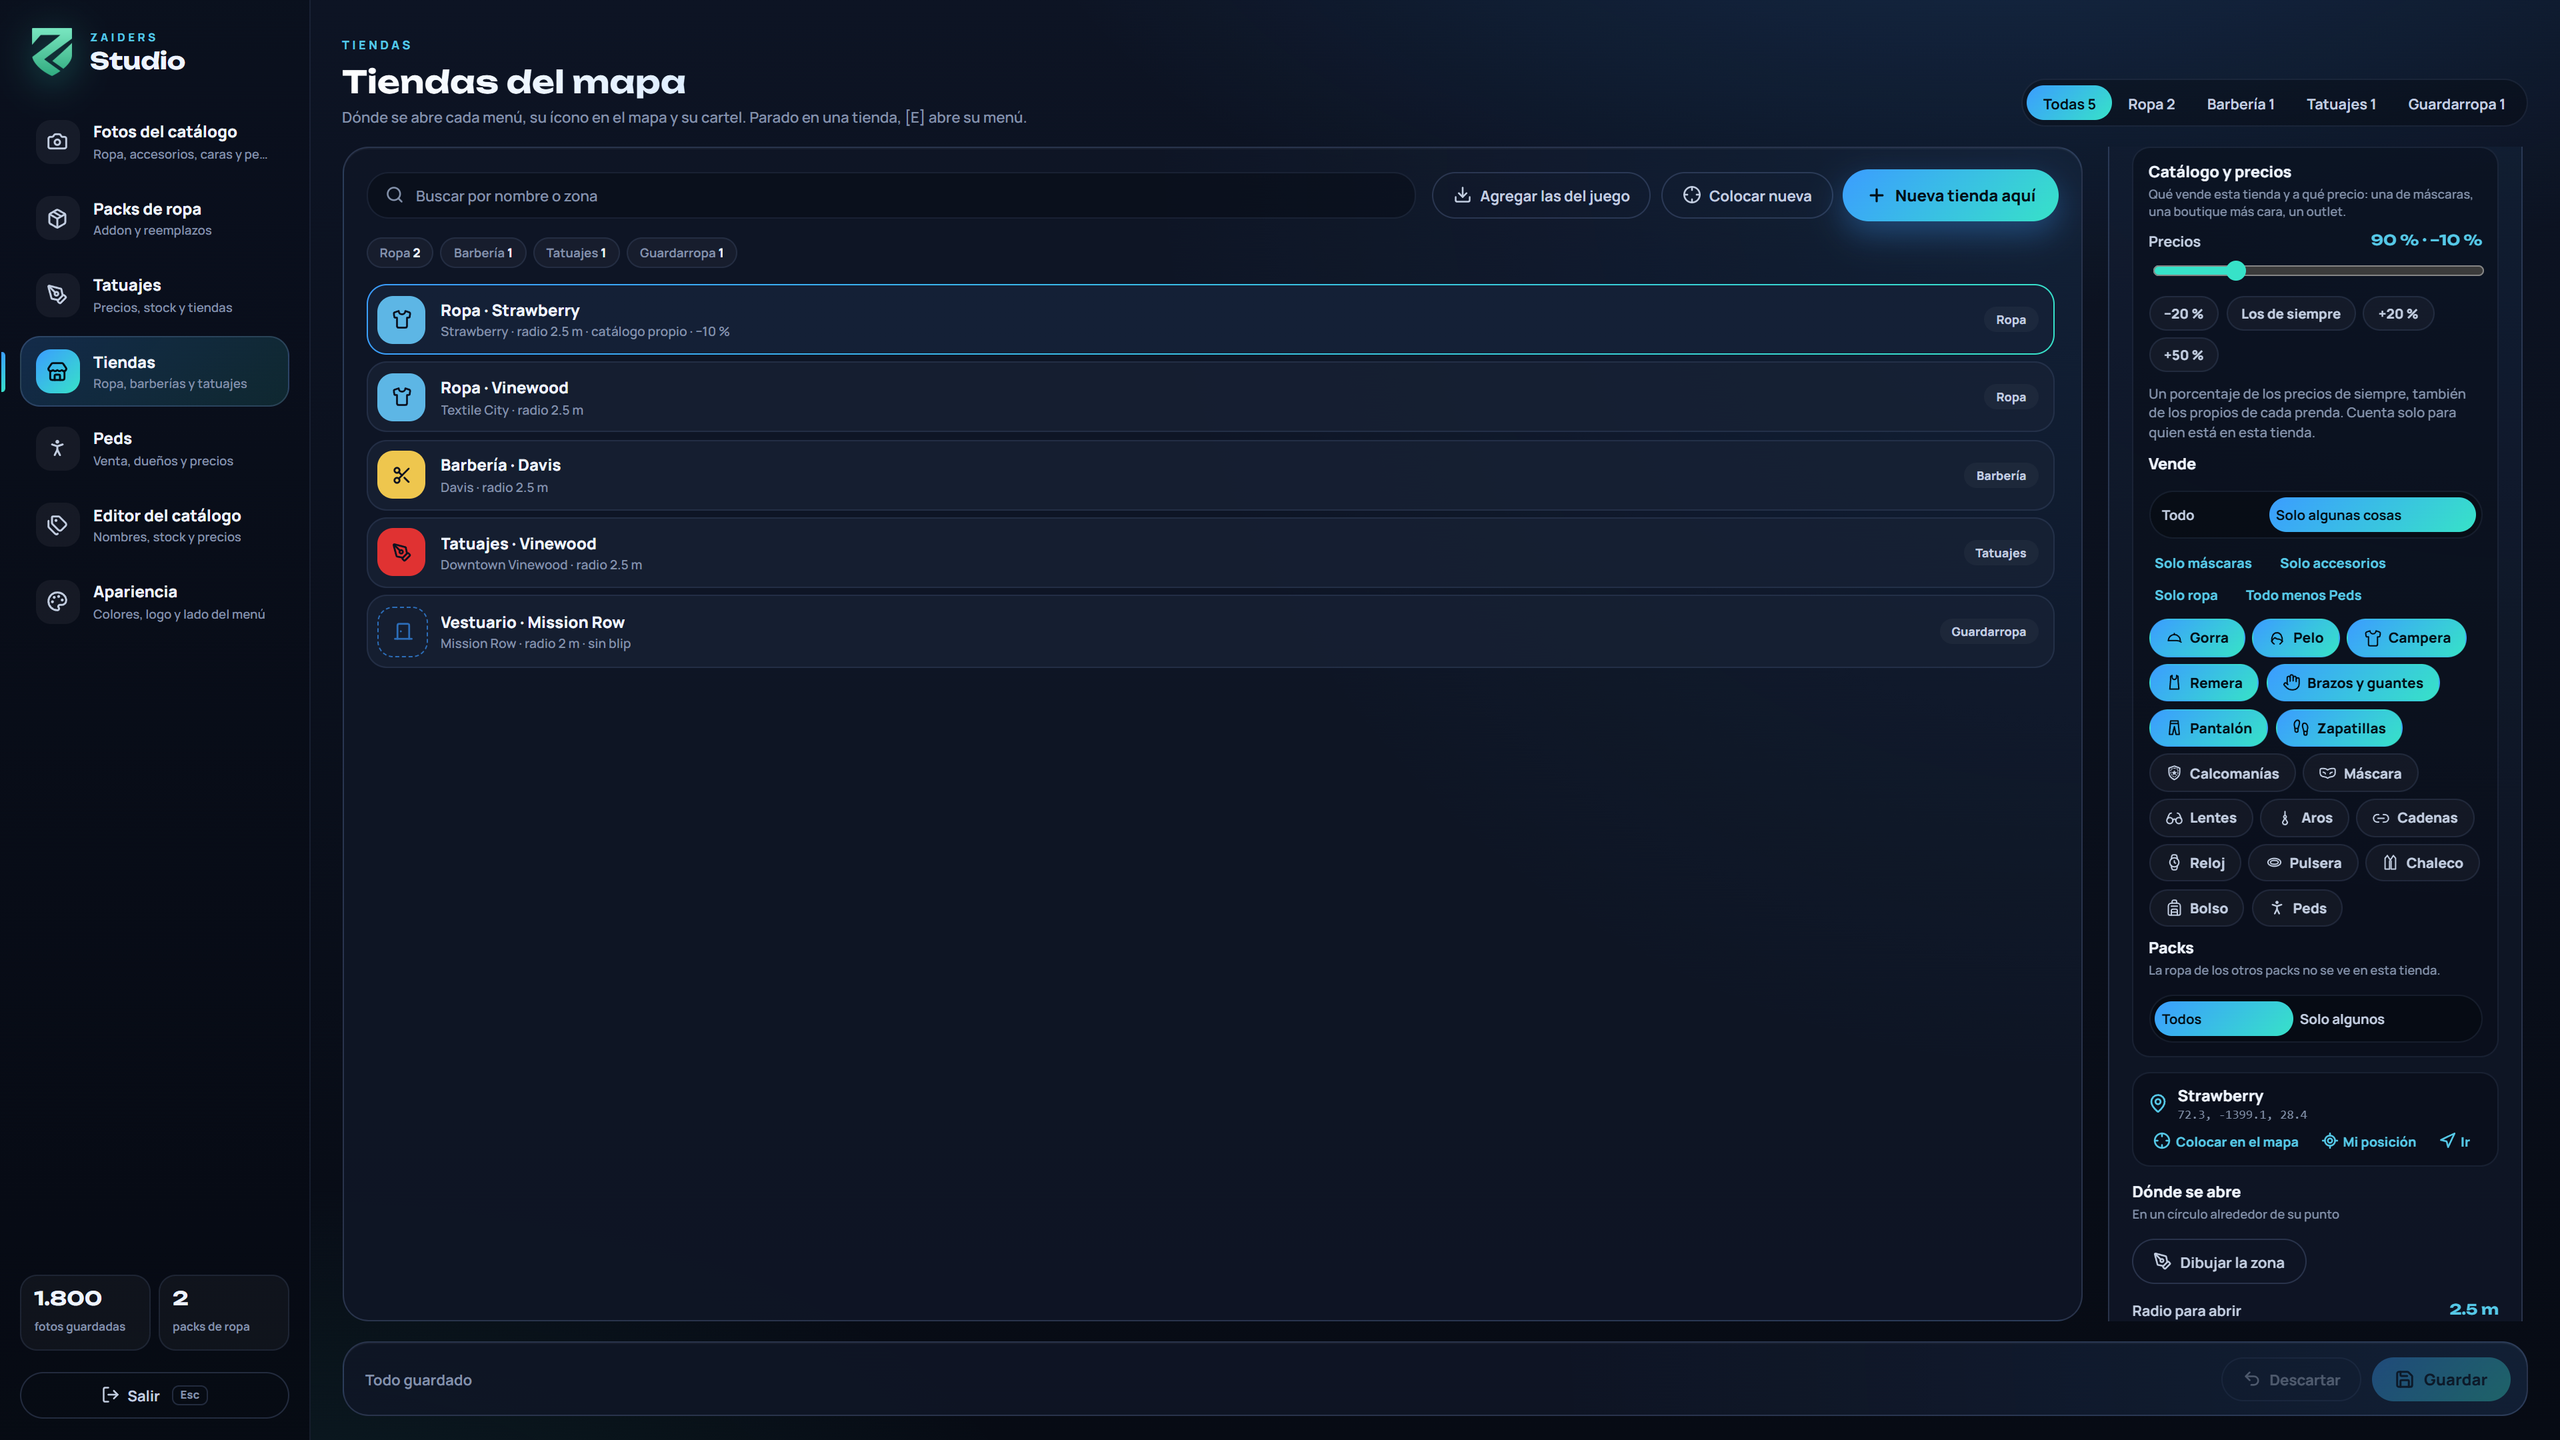2560x1440 pixels.
Task: Click the Colocar en el mapa link
Action: pyautogui.click(x=2226, y=1142)
